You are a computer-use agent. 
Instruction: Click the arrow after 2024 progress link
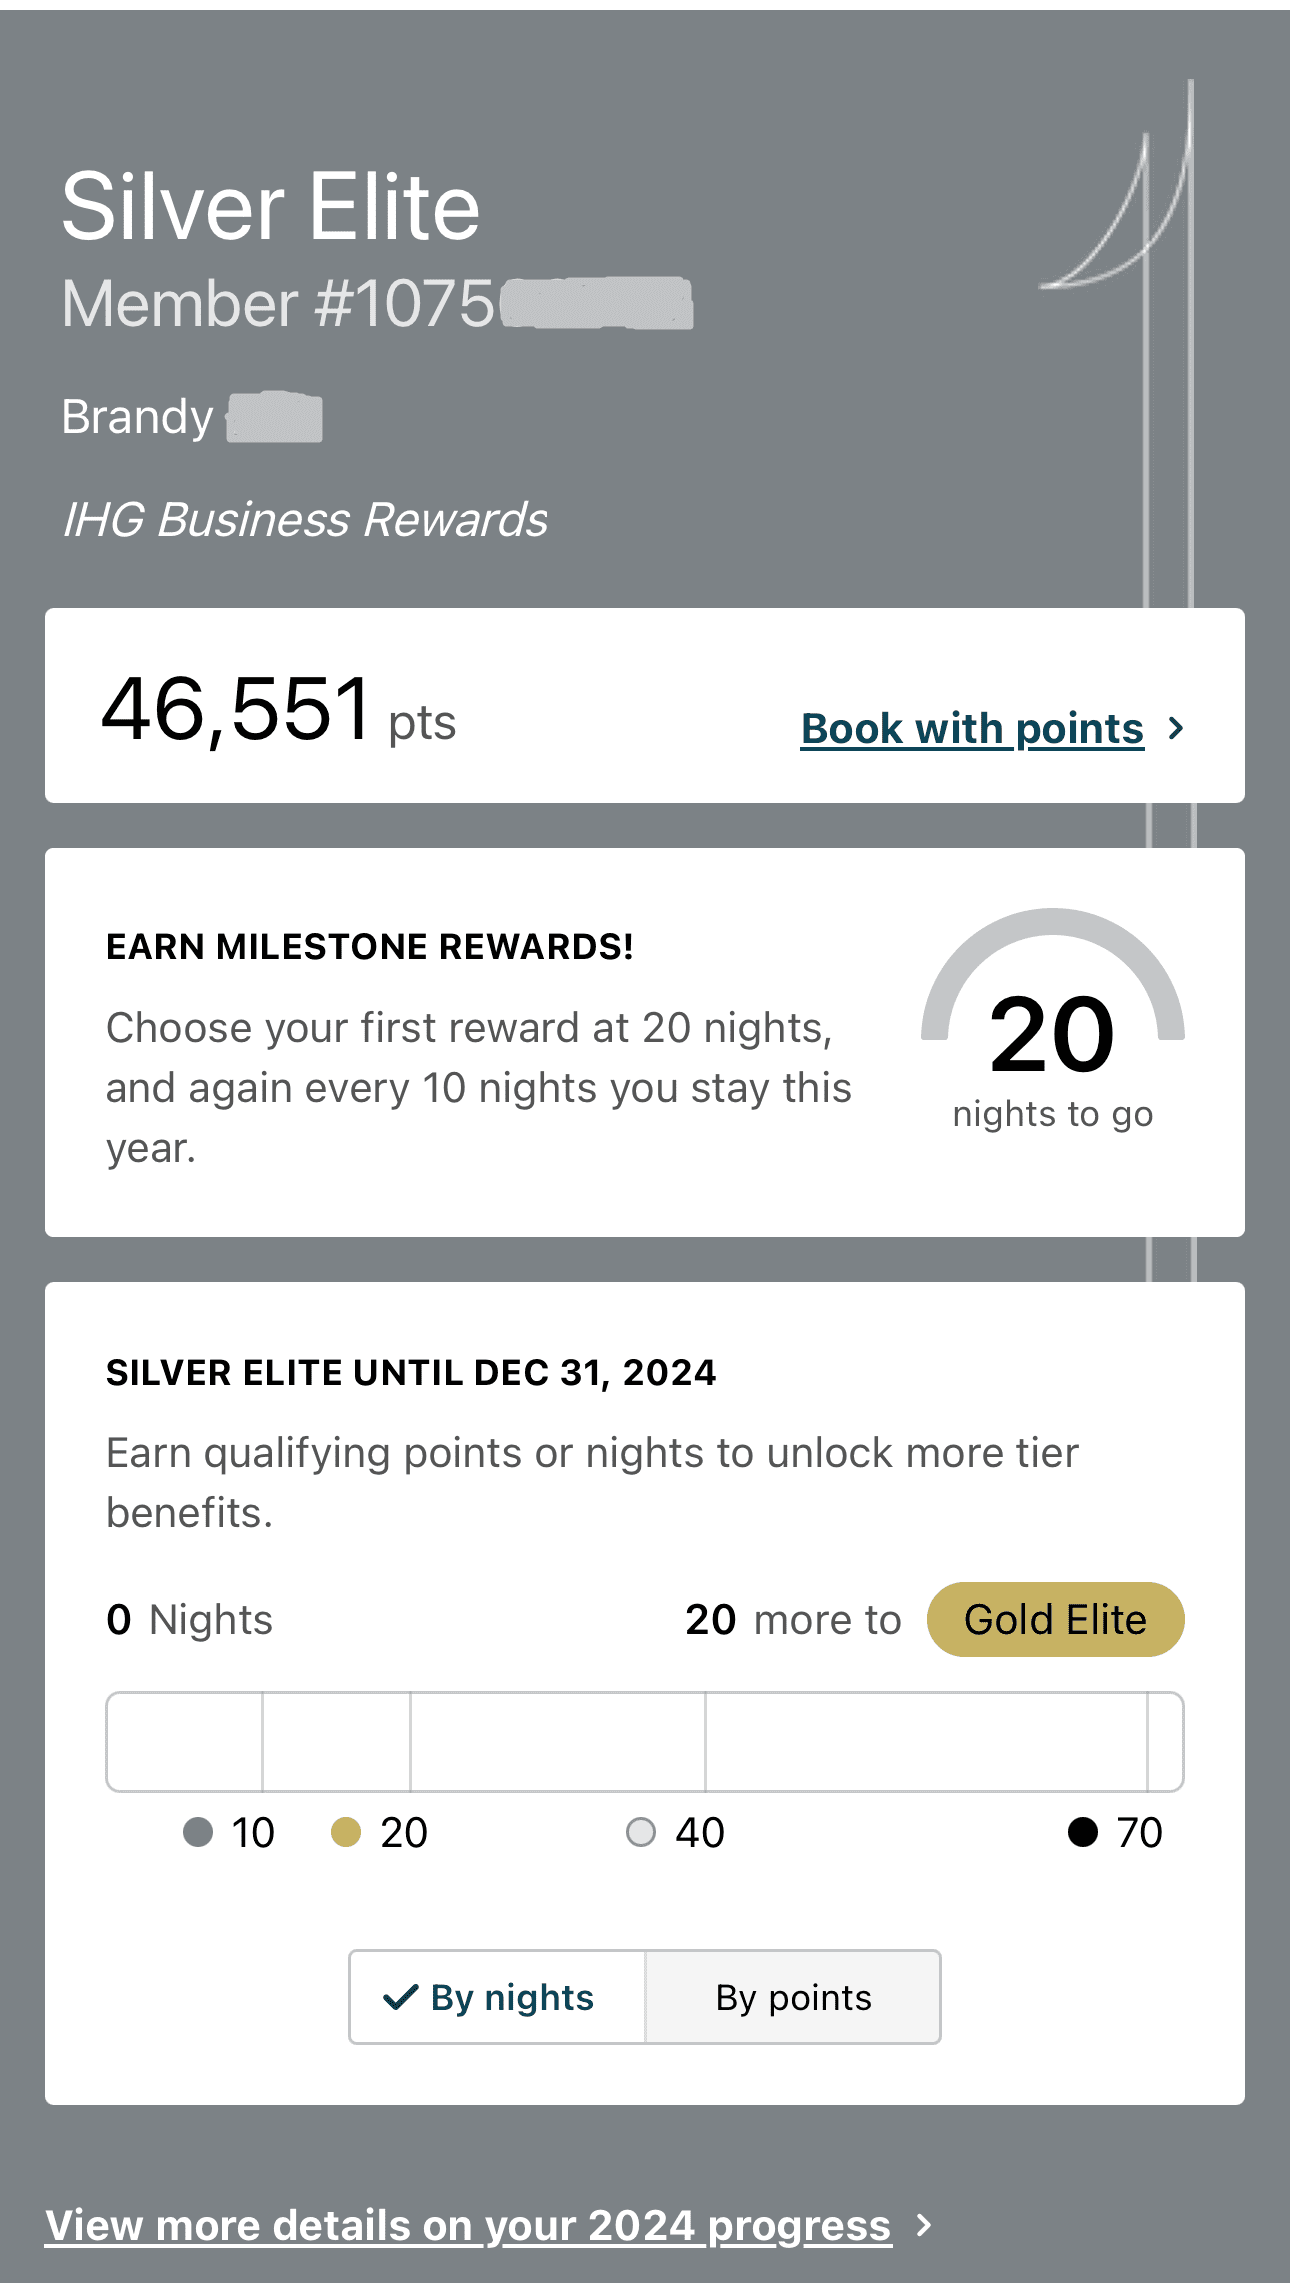925,2225
